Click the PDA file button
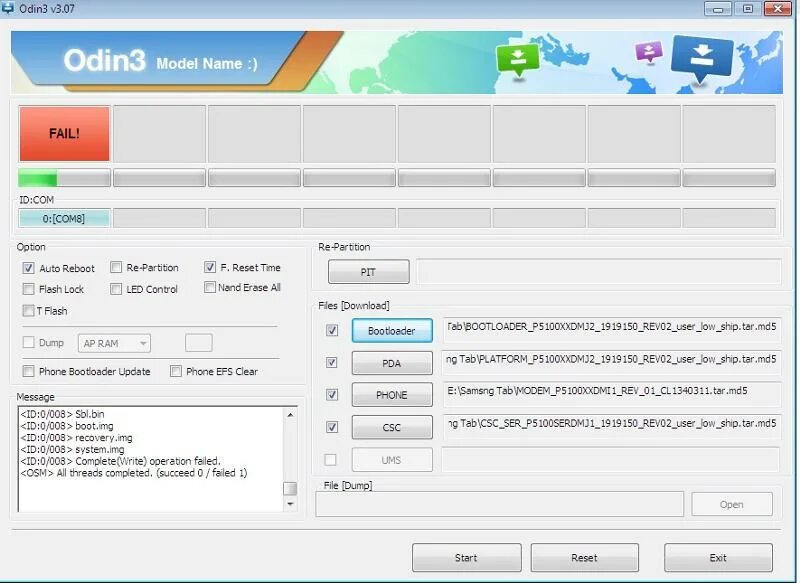This screenshot has height=583, width=800. coord(392,363)
